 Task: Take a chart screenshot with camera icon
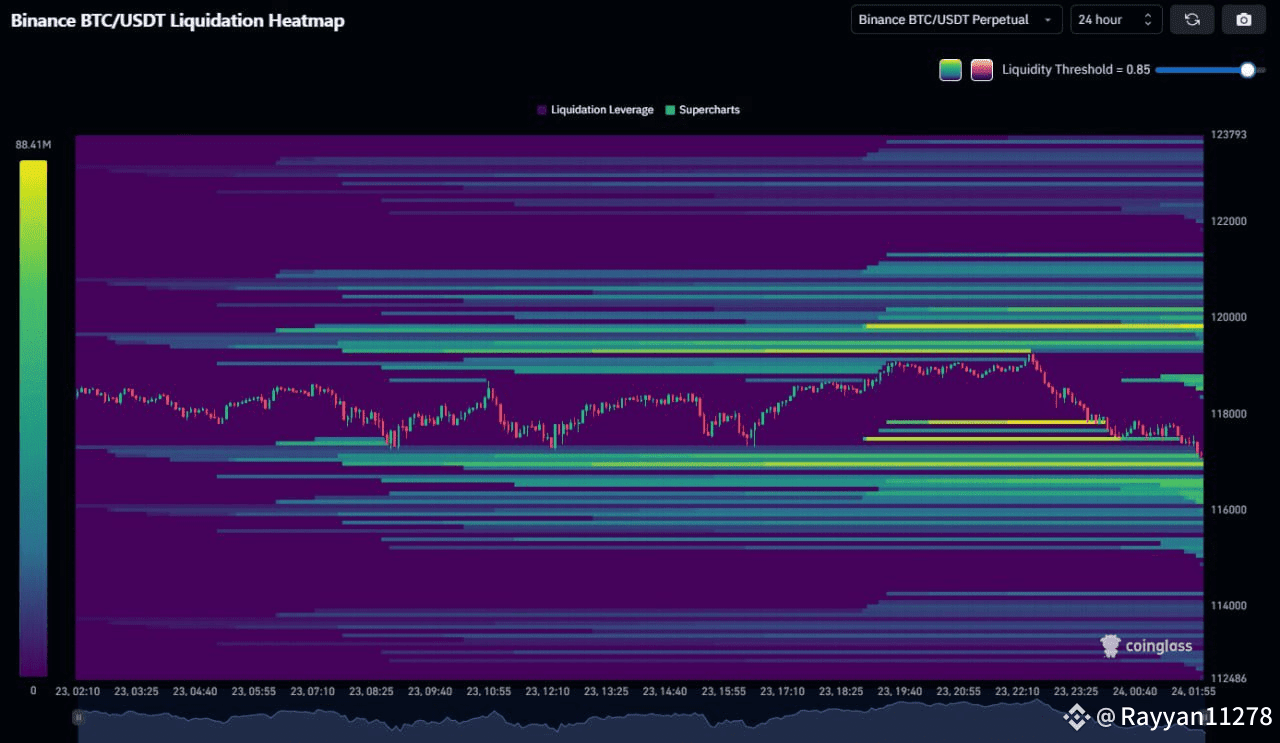click(1243, 20)
